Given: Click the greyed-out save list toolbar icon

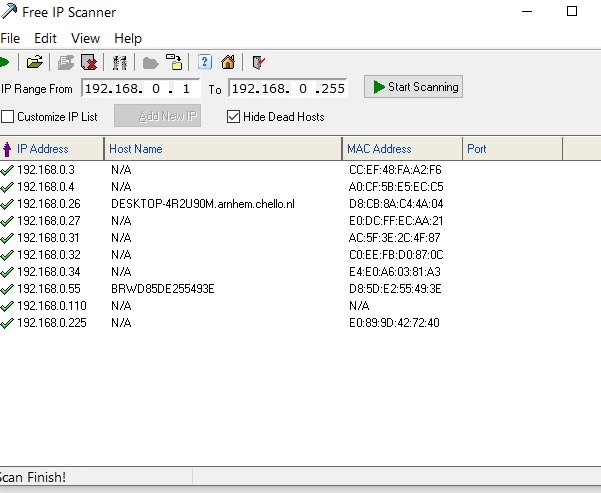Looking at the screenshot, I should (66, 62).
